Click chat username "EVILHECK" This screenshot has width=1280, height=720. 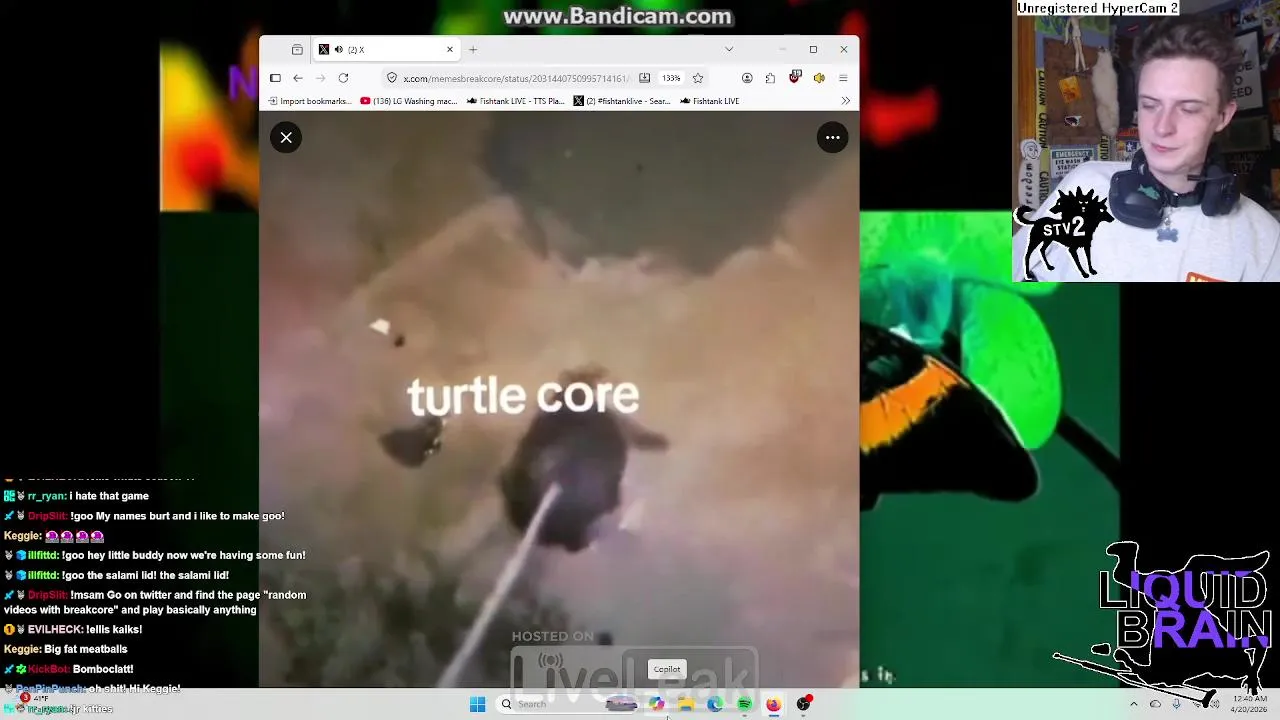(x=55, y=630)
